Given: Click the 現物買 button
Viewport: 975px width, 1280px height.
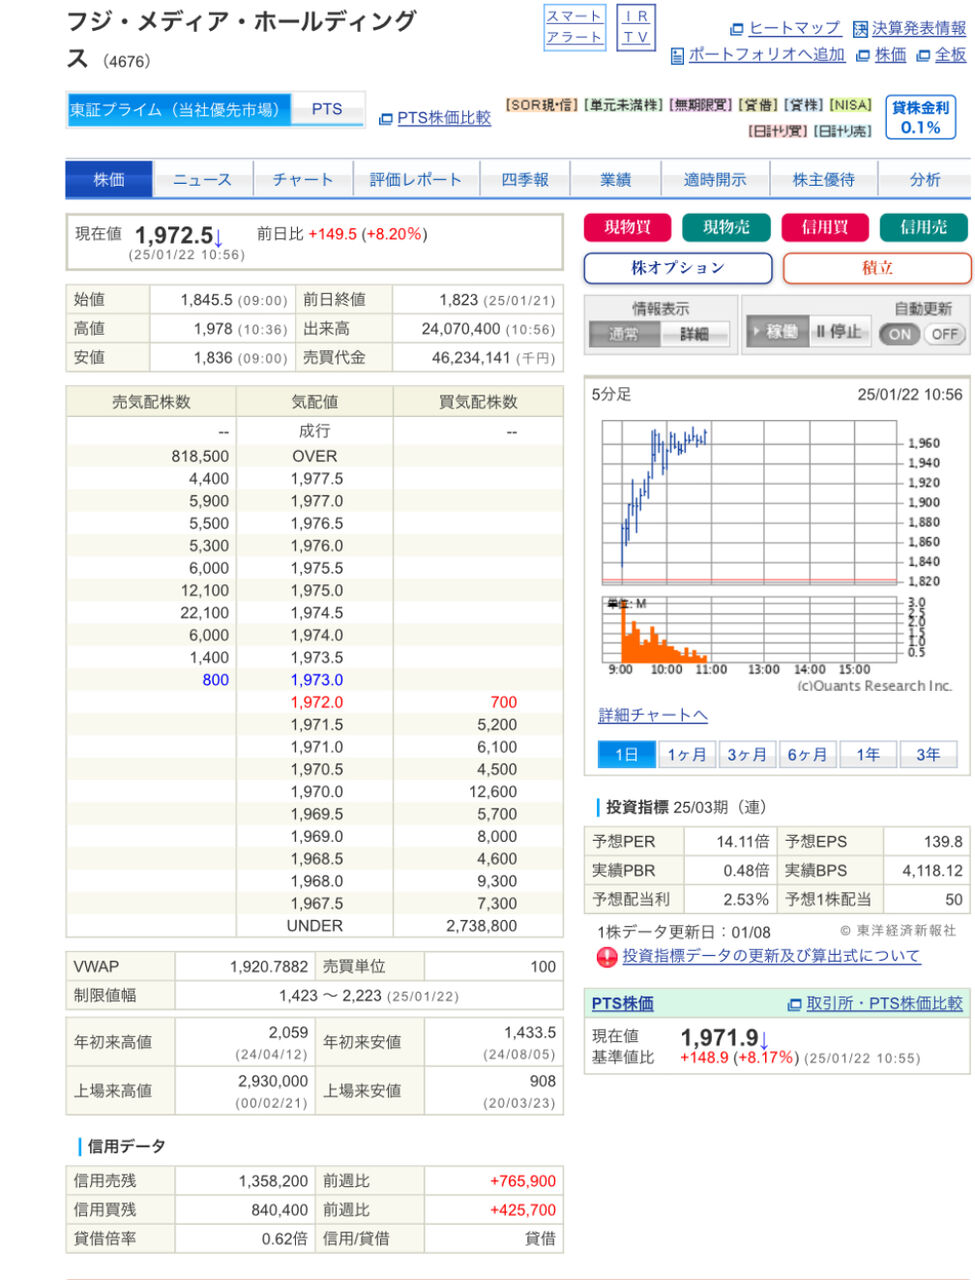Looking at the screenshot, I should tap(628, 227).
